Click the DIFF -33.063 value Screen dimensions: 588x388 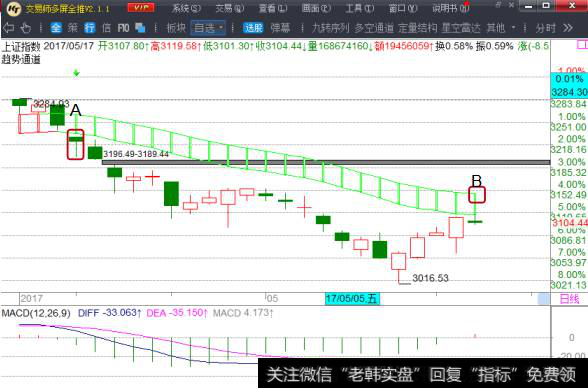click(x=110, y=313)
